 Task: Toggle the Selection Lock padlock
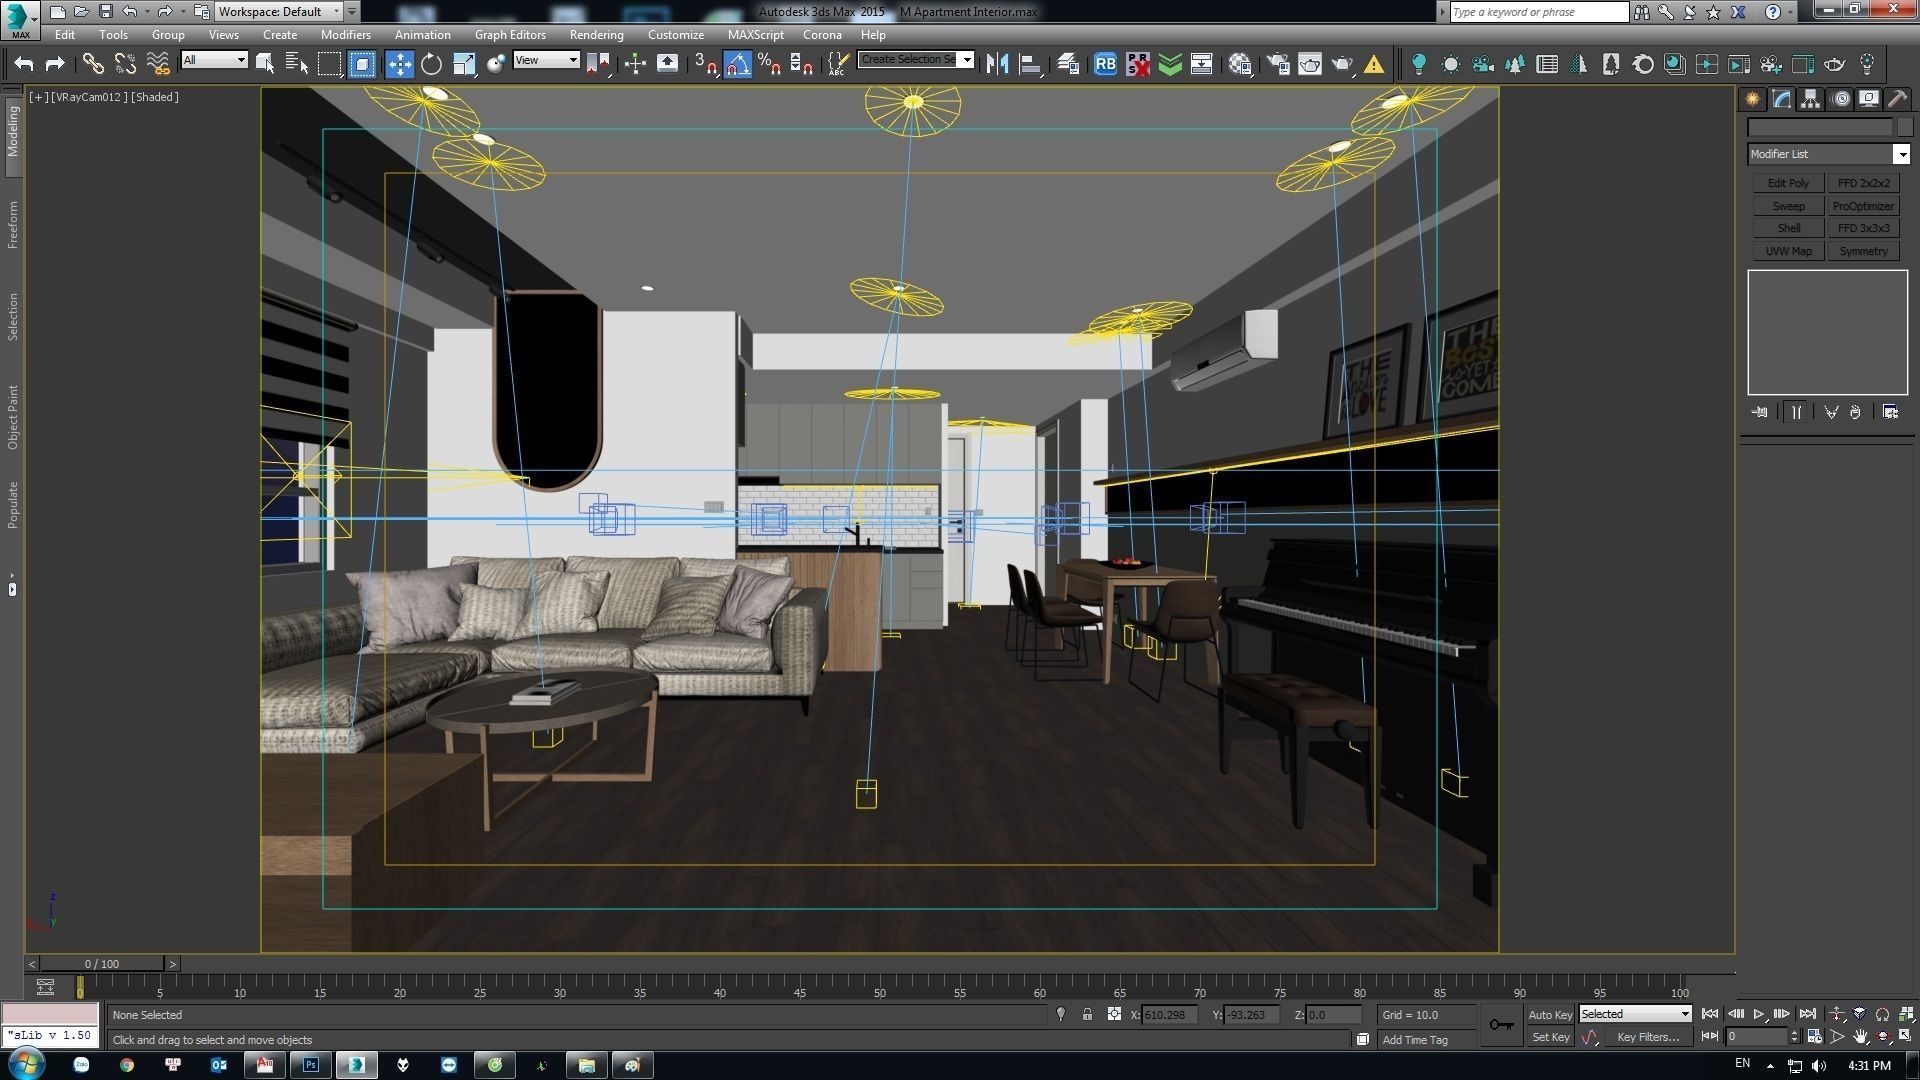[x=1087, y=1014]
